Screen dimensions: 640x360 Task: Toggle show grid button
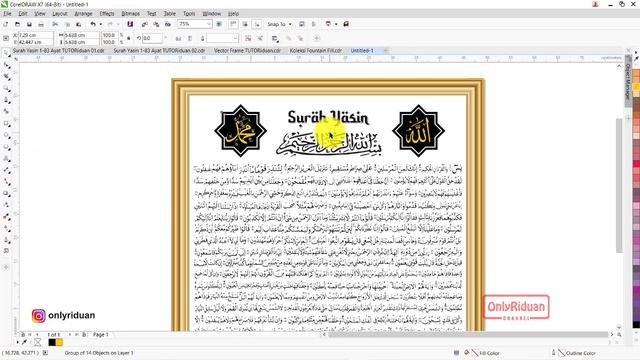point(245,24)
